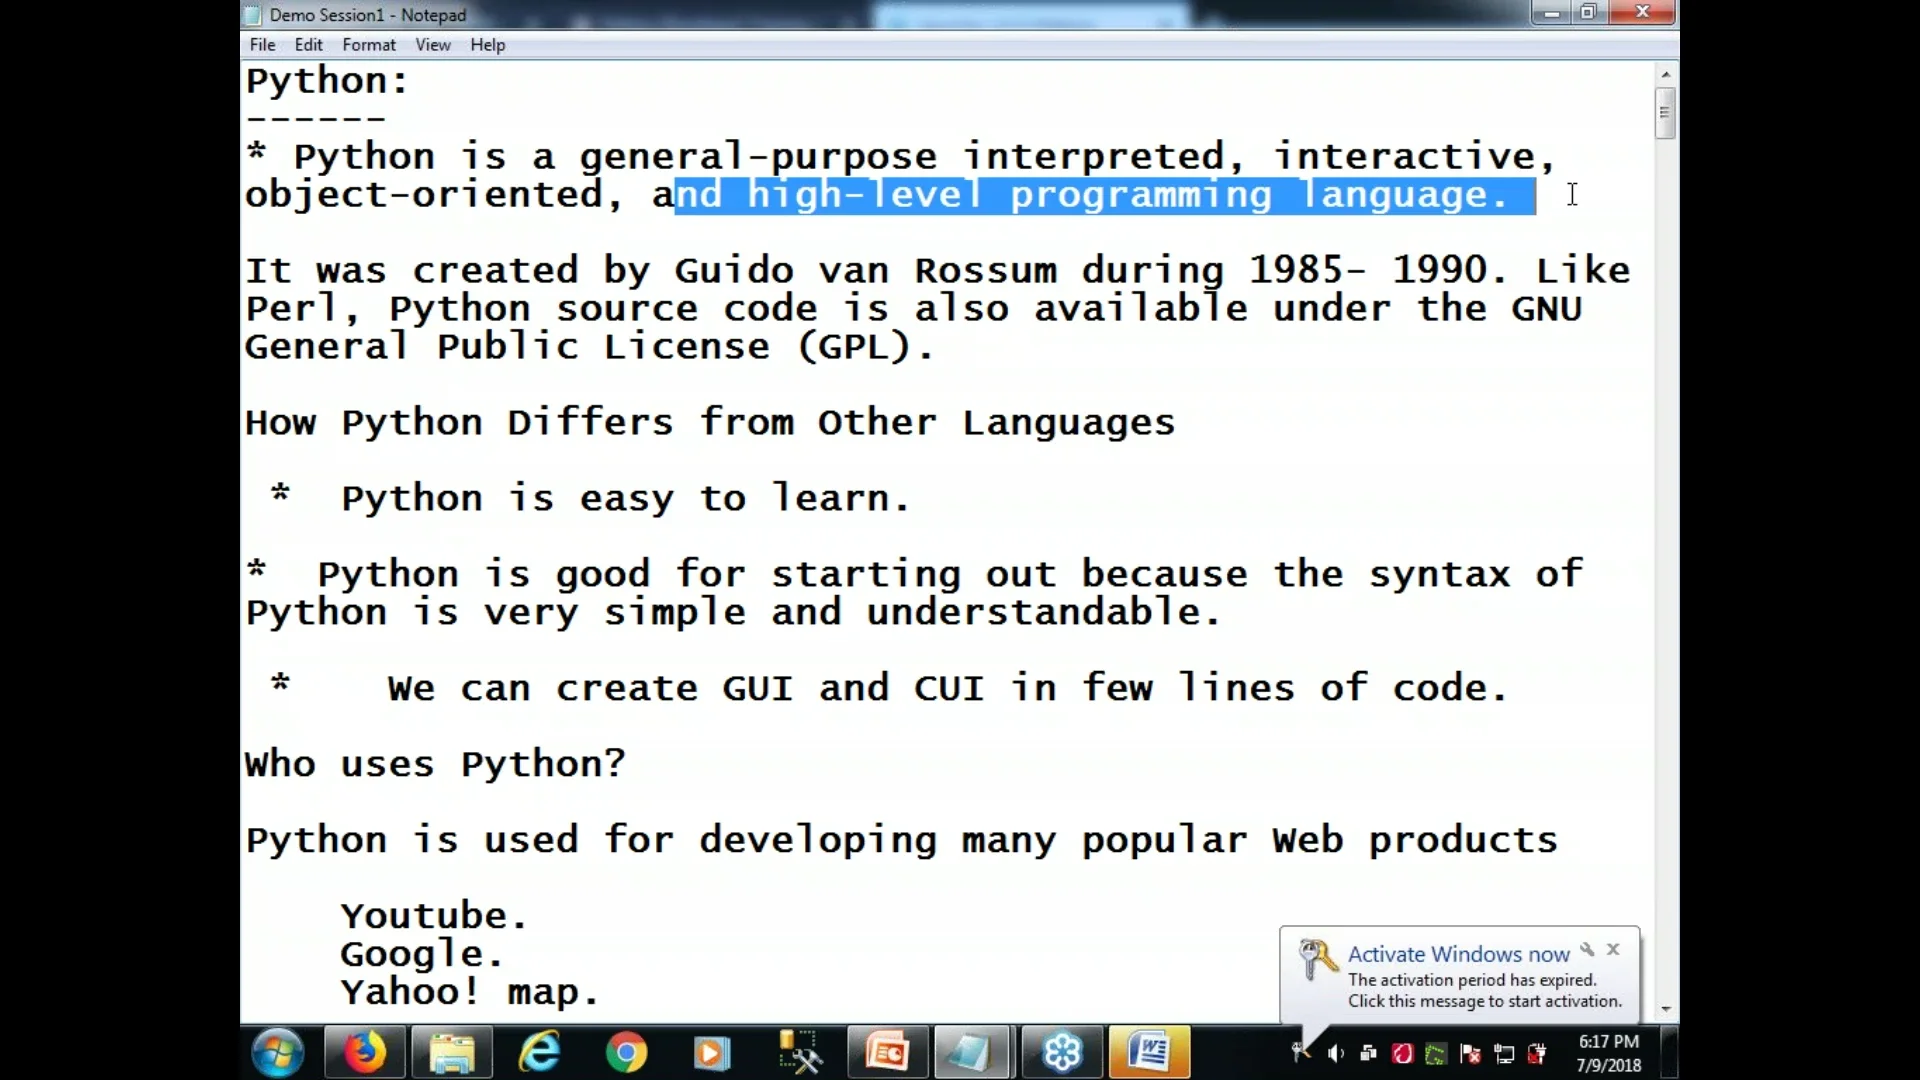1920x1080 pixels.
Task: Click the overlapping-windows tray icon
Action: (x=1369, y=1053)
